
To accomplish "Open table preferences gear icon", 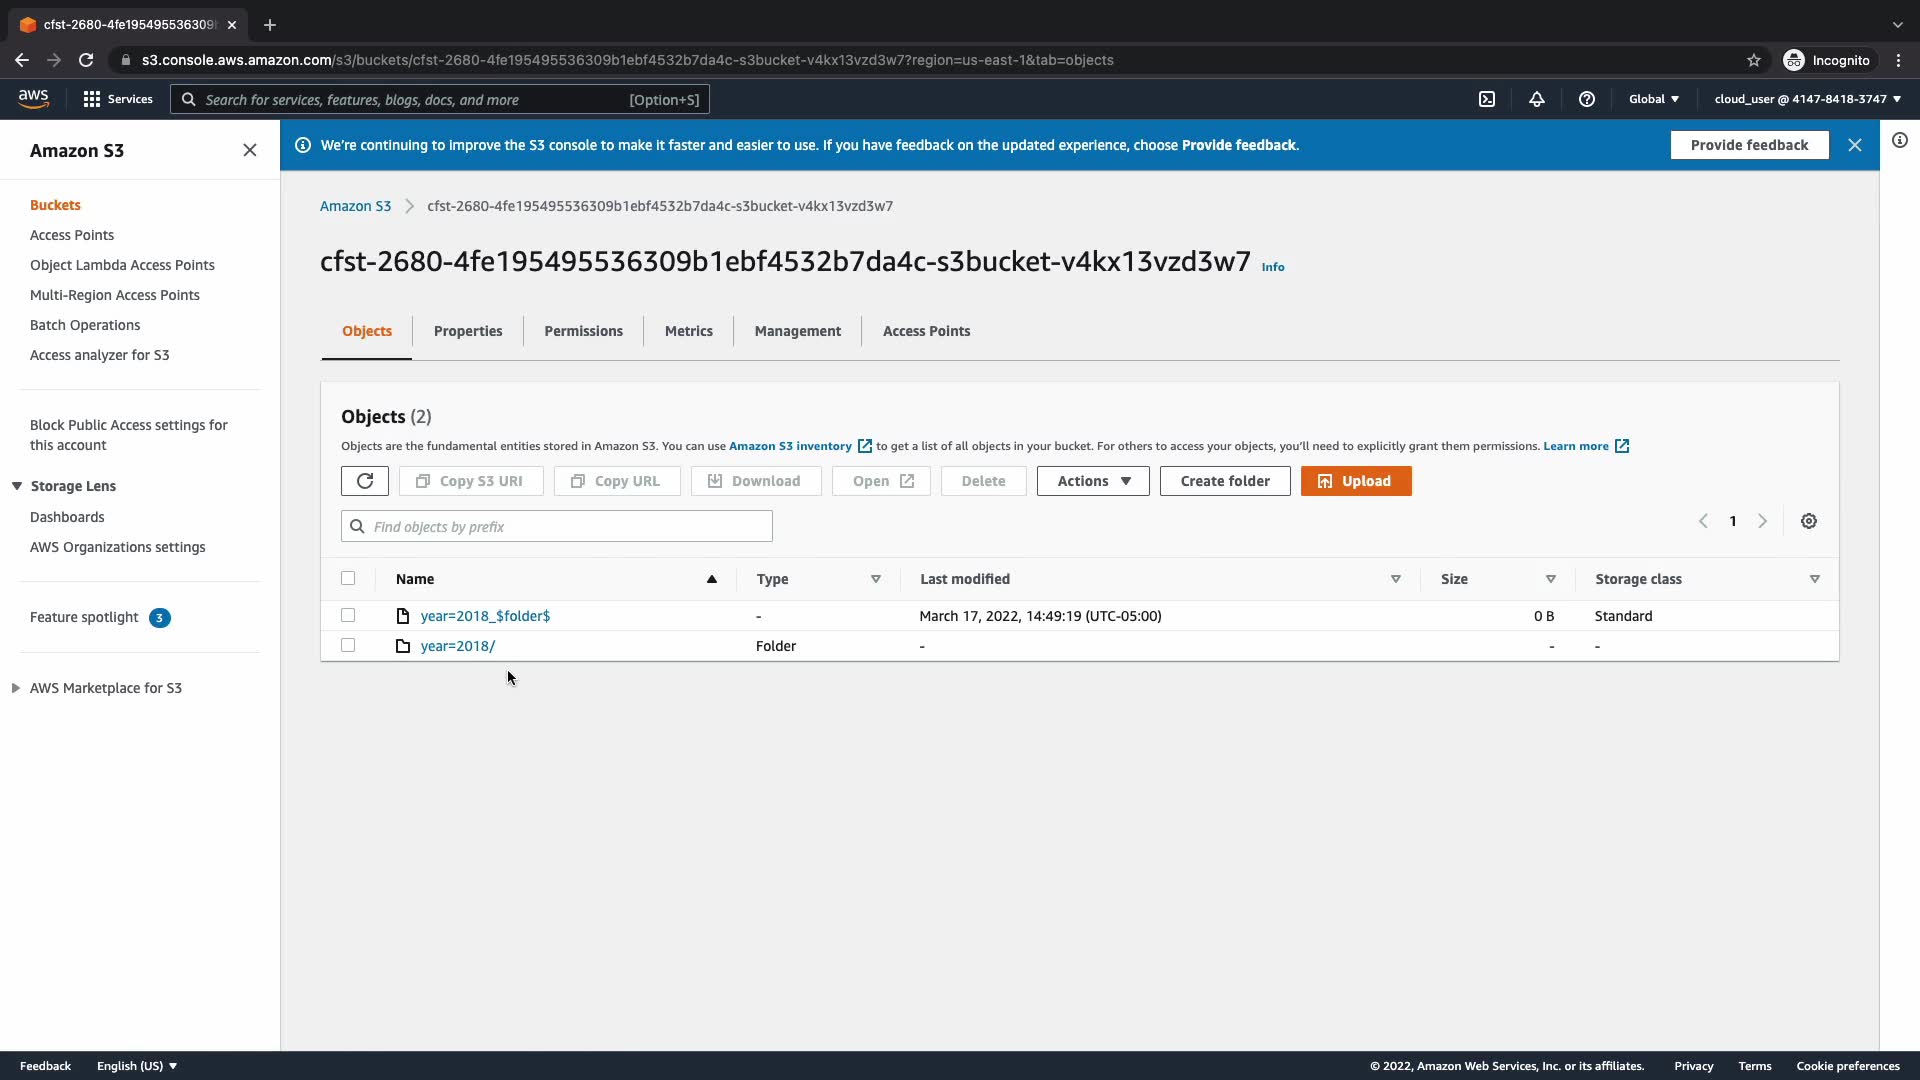I will (1809, 521).
